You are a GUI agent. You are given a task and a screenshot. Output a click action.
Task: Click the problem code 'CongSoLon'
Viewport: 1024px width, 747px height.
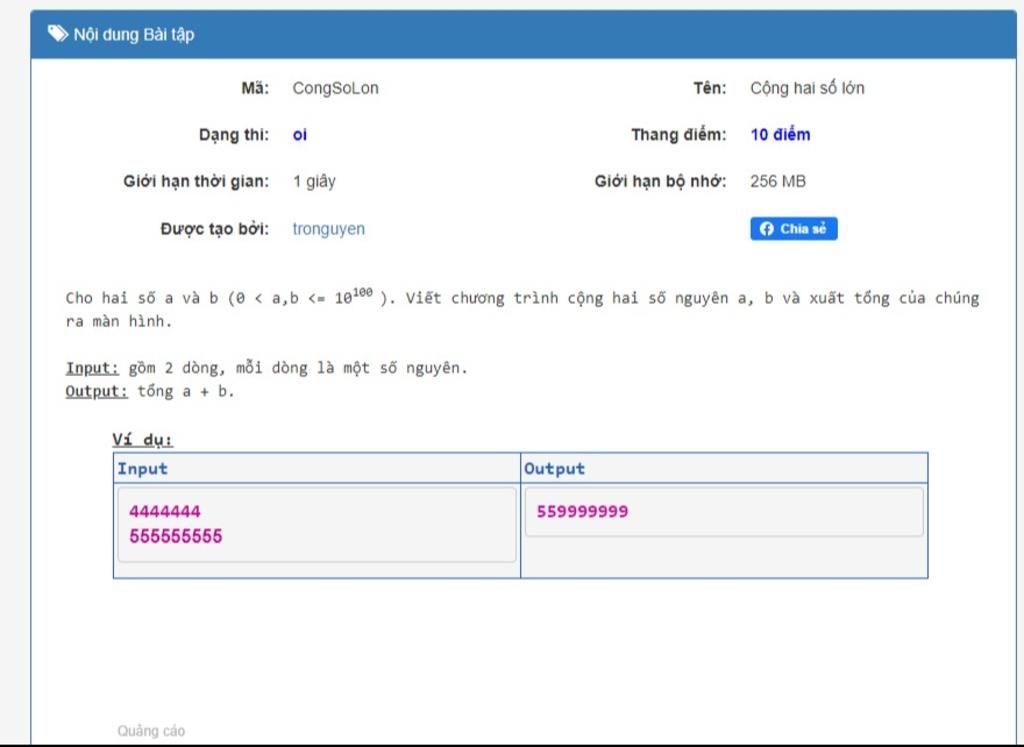tap(336, 88)
